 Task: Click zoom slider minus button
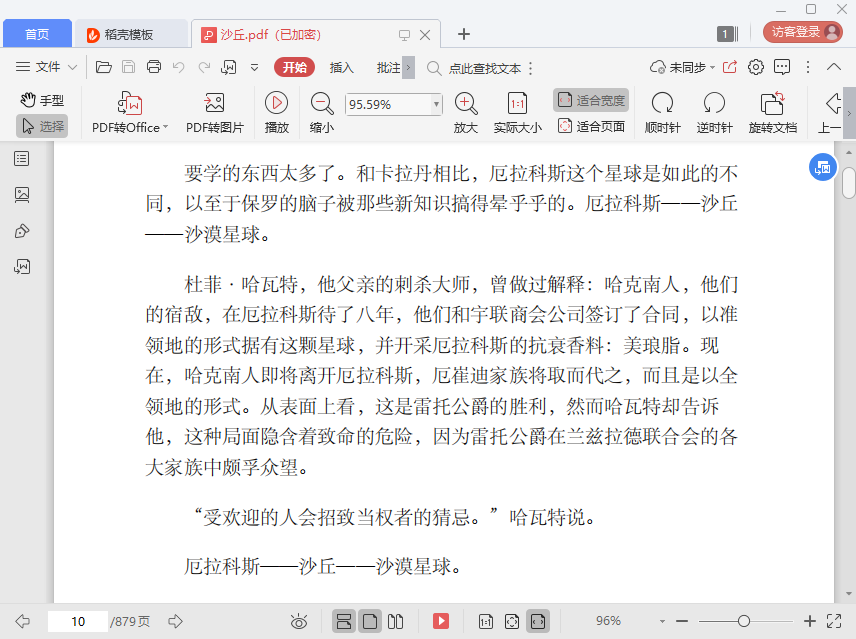pos(681,621)
